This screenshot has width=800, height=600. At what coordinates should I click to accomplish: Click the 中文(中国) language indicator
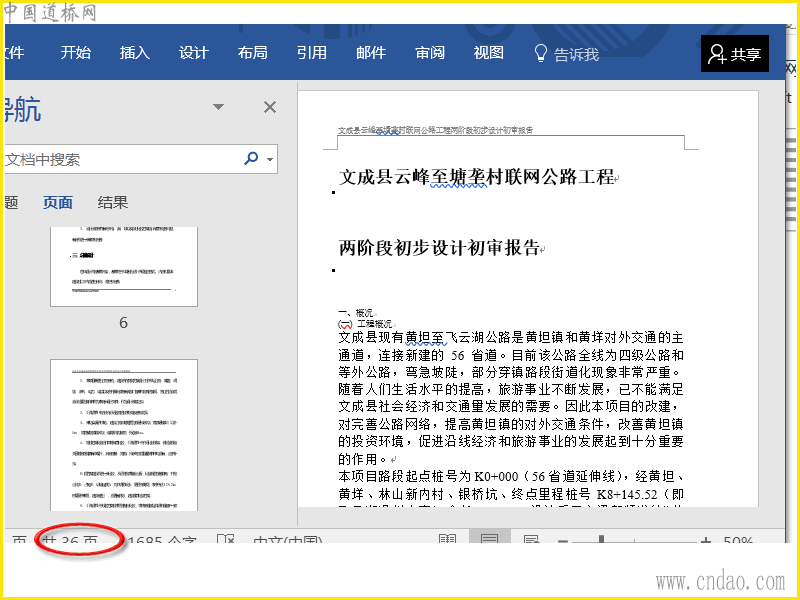(288, 539)
